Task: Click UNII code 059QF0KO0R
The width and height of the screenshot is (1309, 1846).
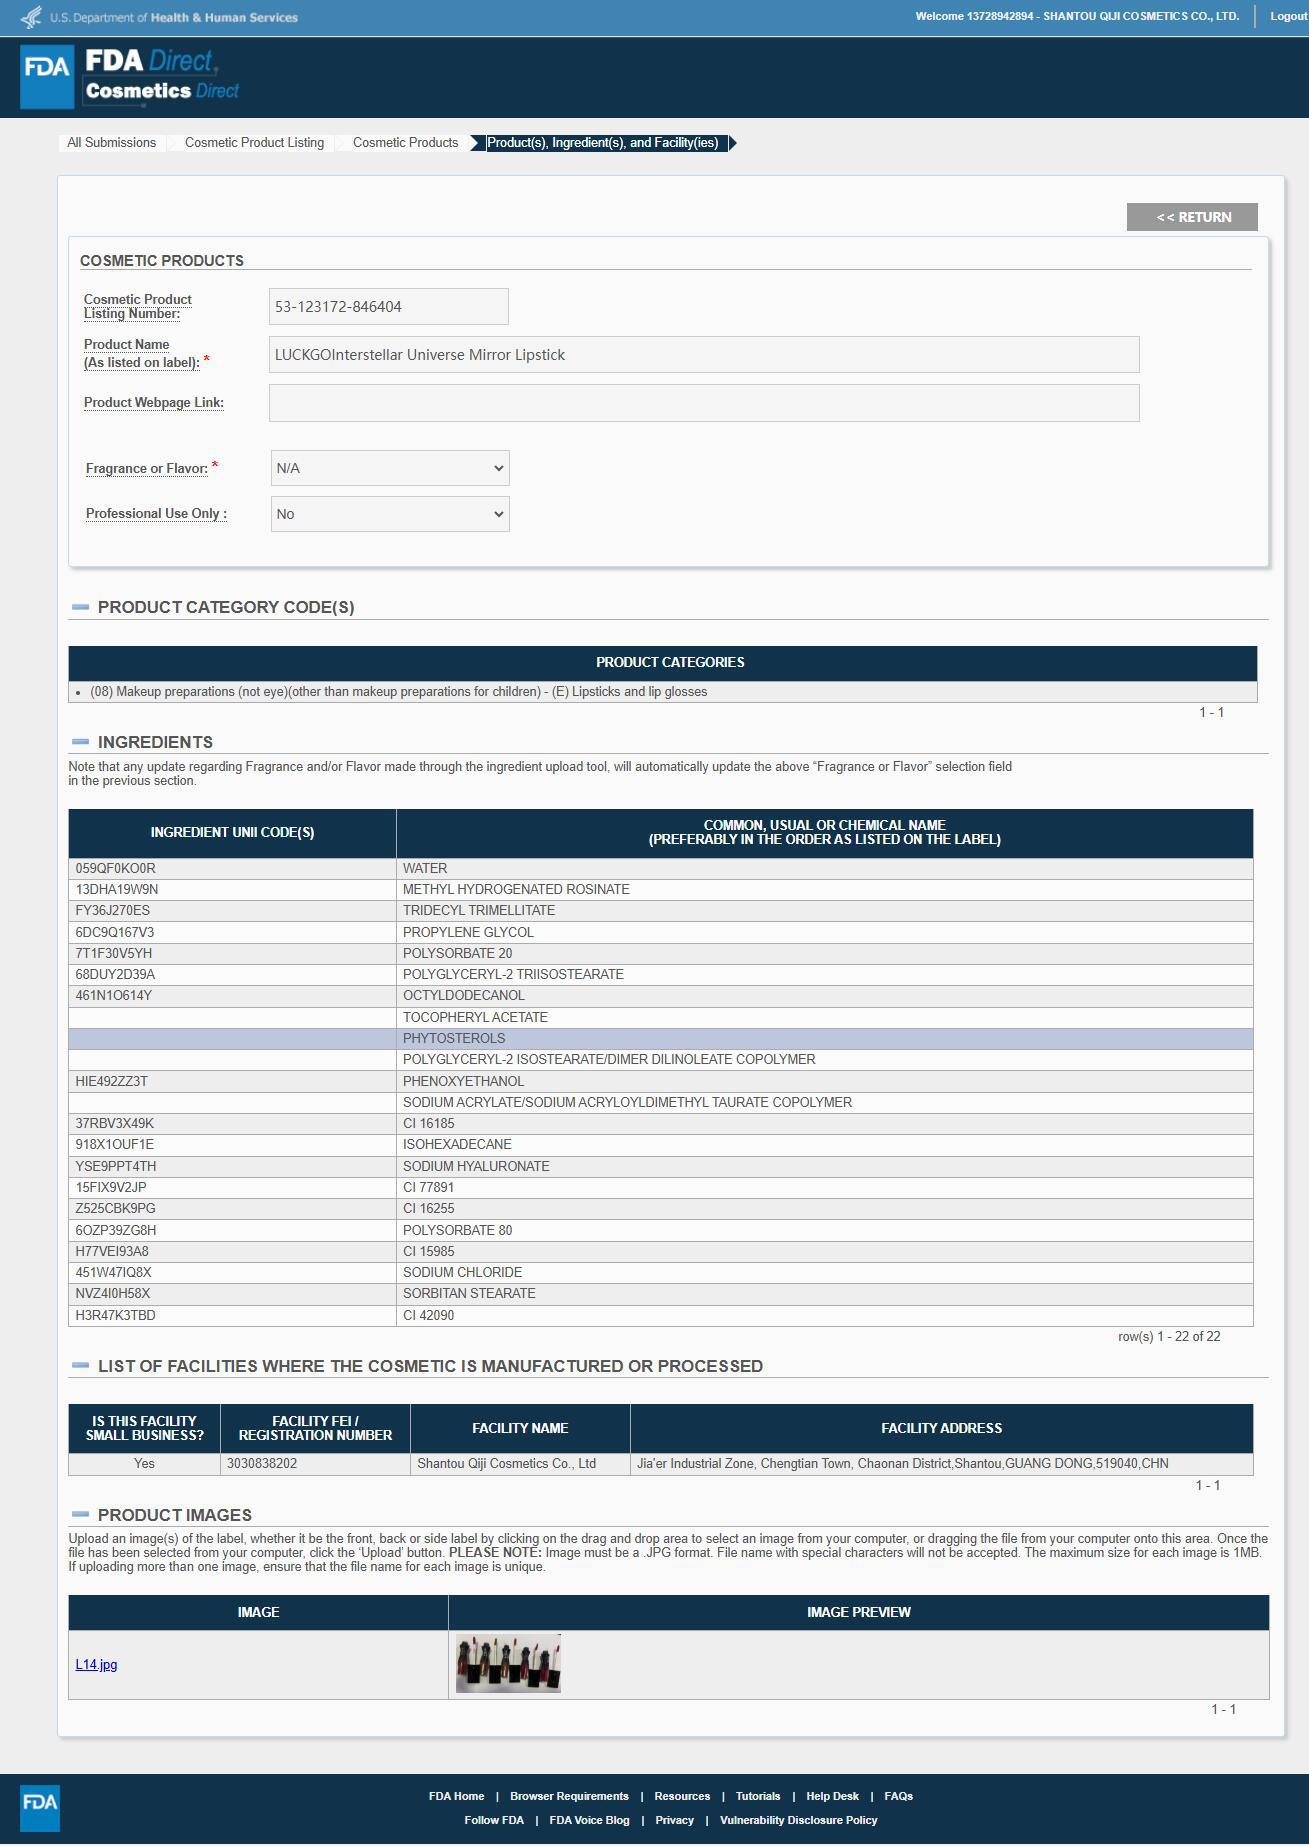Action: [x=115, y=868]
